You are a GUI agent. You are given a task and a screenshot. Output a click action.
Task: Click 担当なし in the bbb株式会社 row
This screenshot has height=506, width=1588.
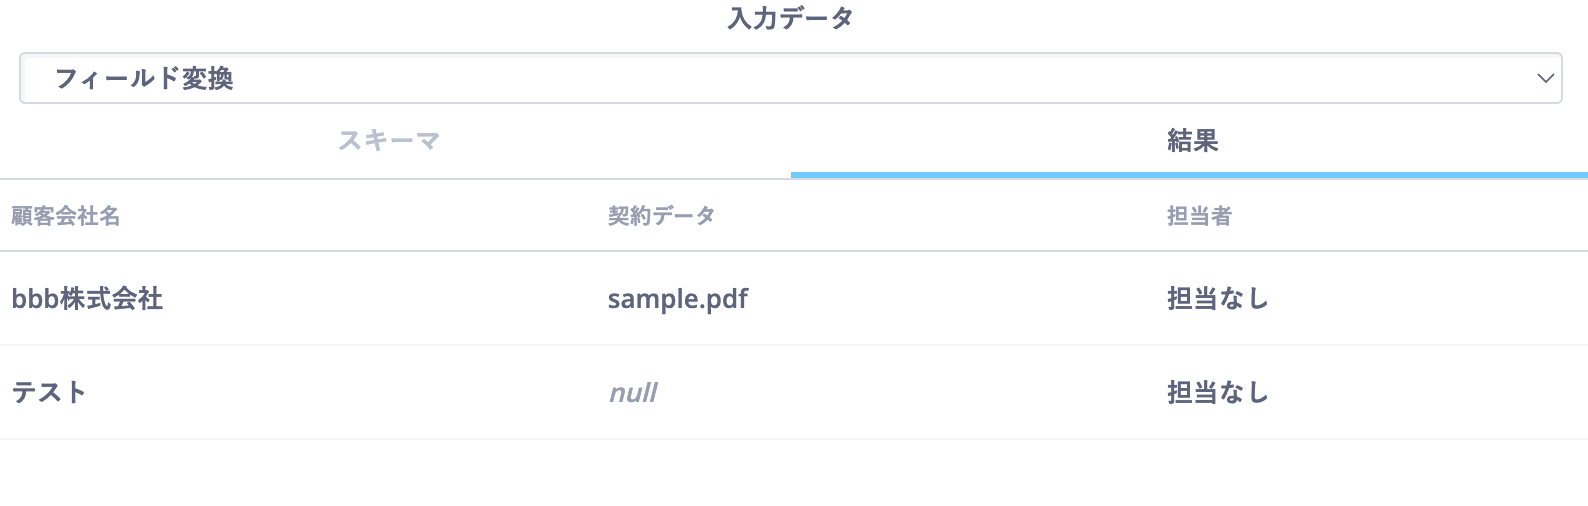tap(1217, 298)
